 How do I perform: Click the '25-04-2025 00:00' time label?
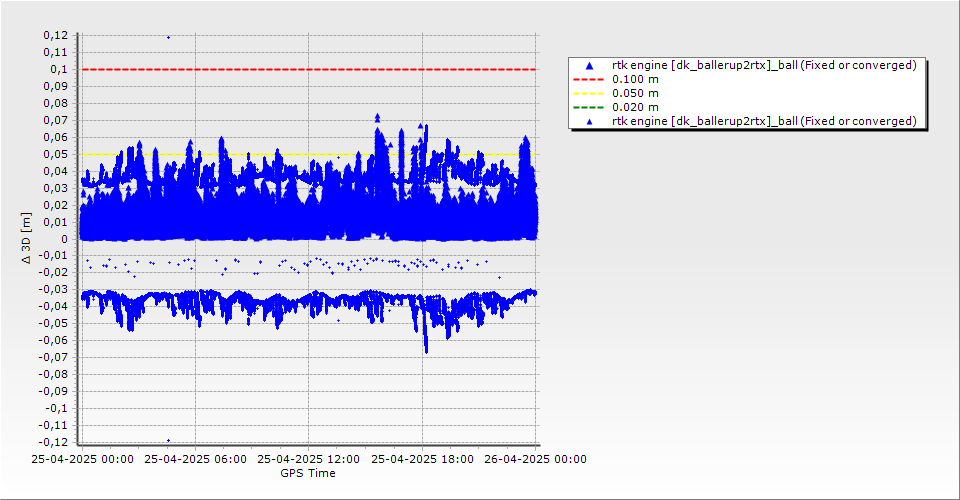(x=83, y=459)
